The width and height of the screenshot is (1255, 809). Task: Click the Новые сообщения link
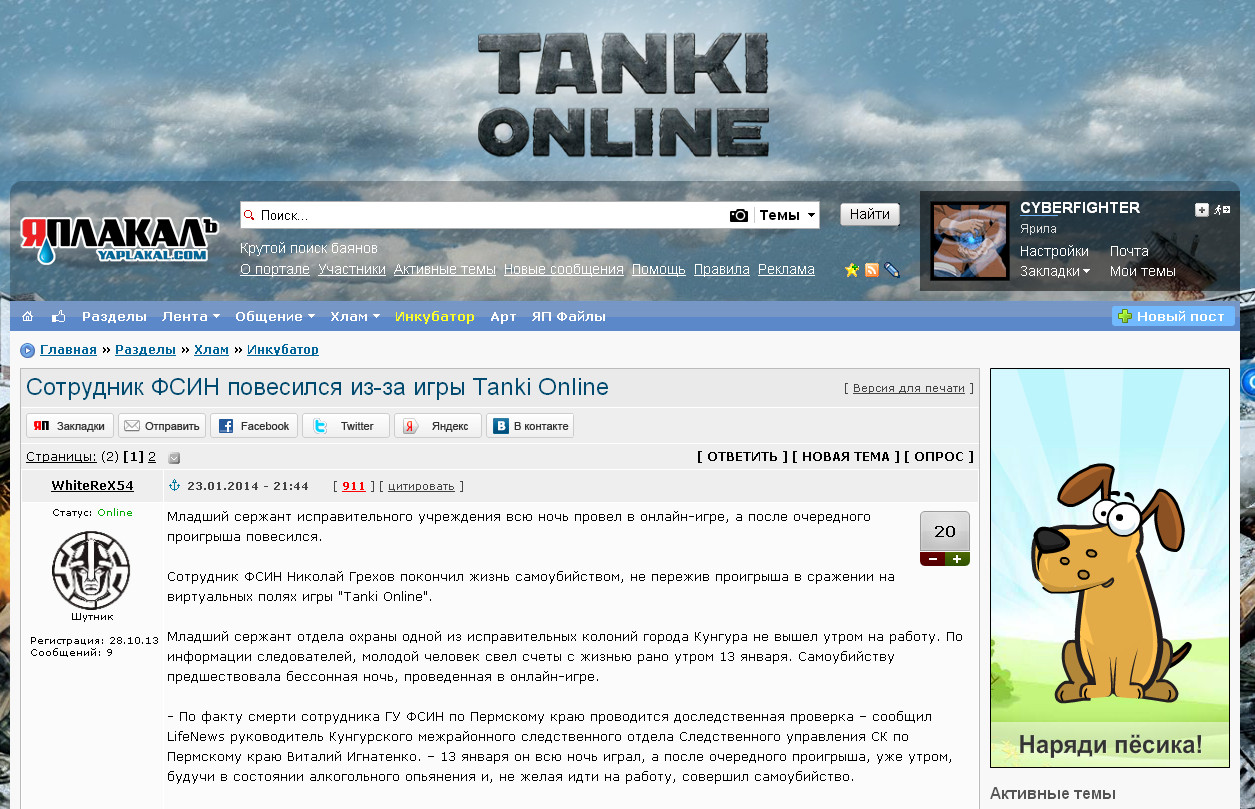point(564,269)
